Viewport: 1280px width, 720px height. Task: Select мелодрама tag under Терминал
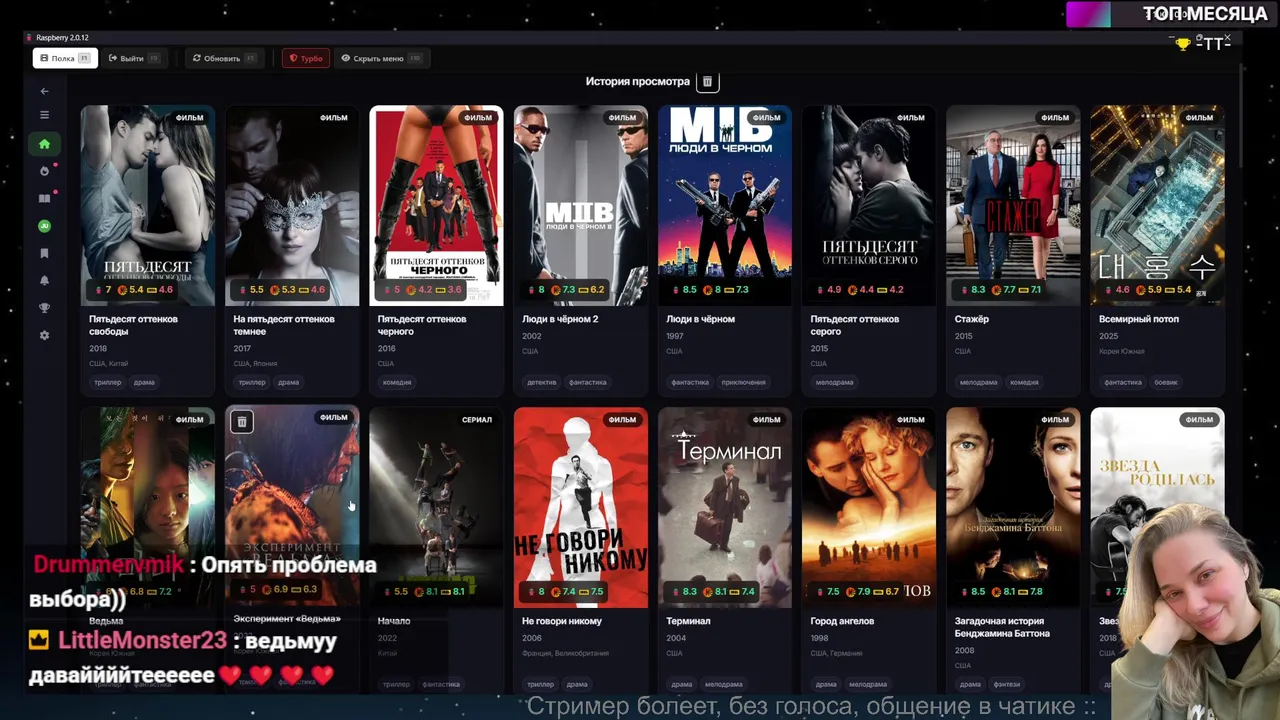723,684
